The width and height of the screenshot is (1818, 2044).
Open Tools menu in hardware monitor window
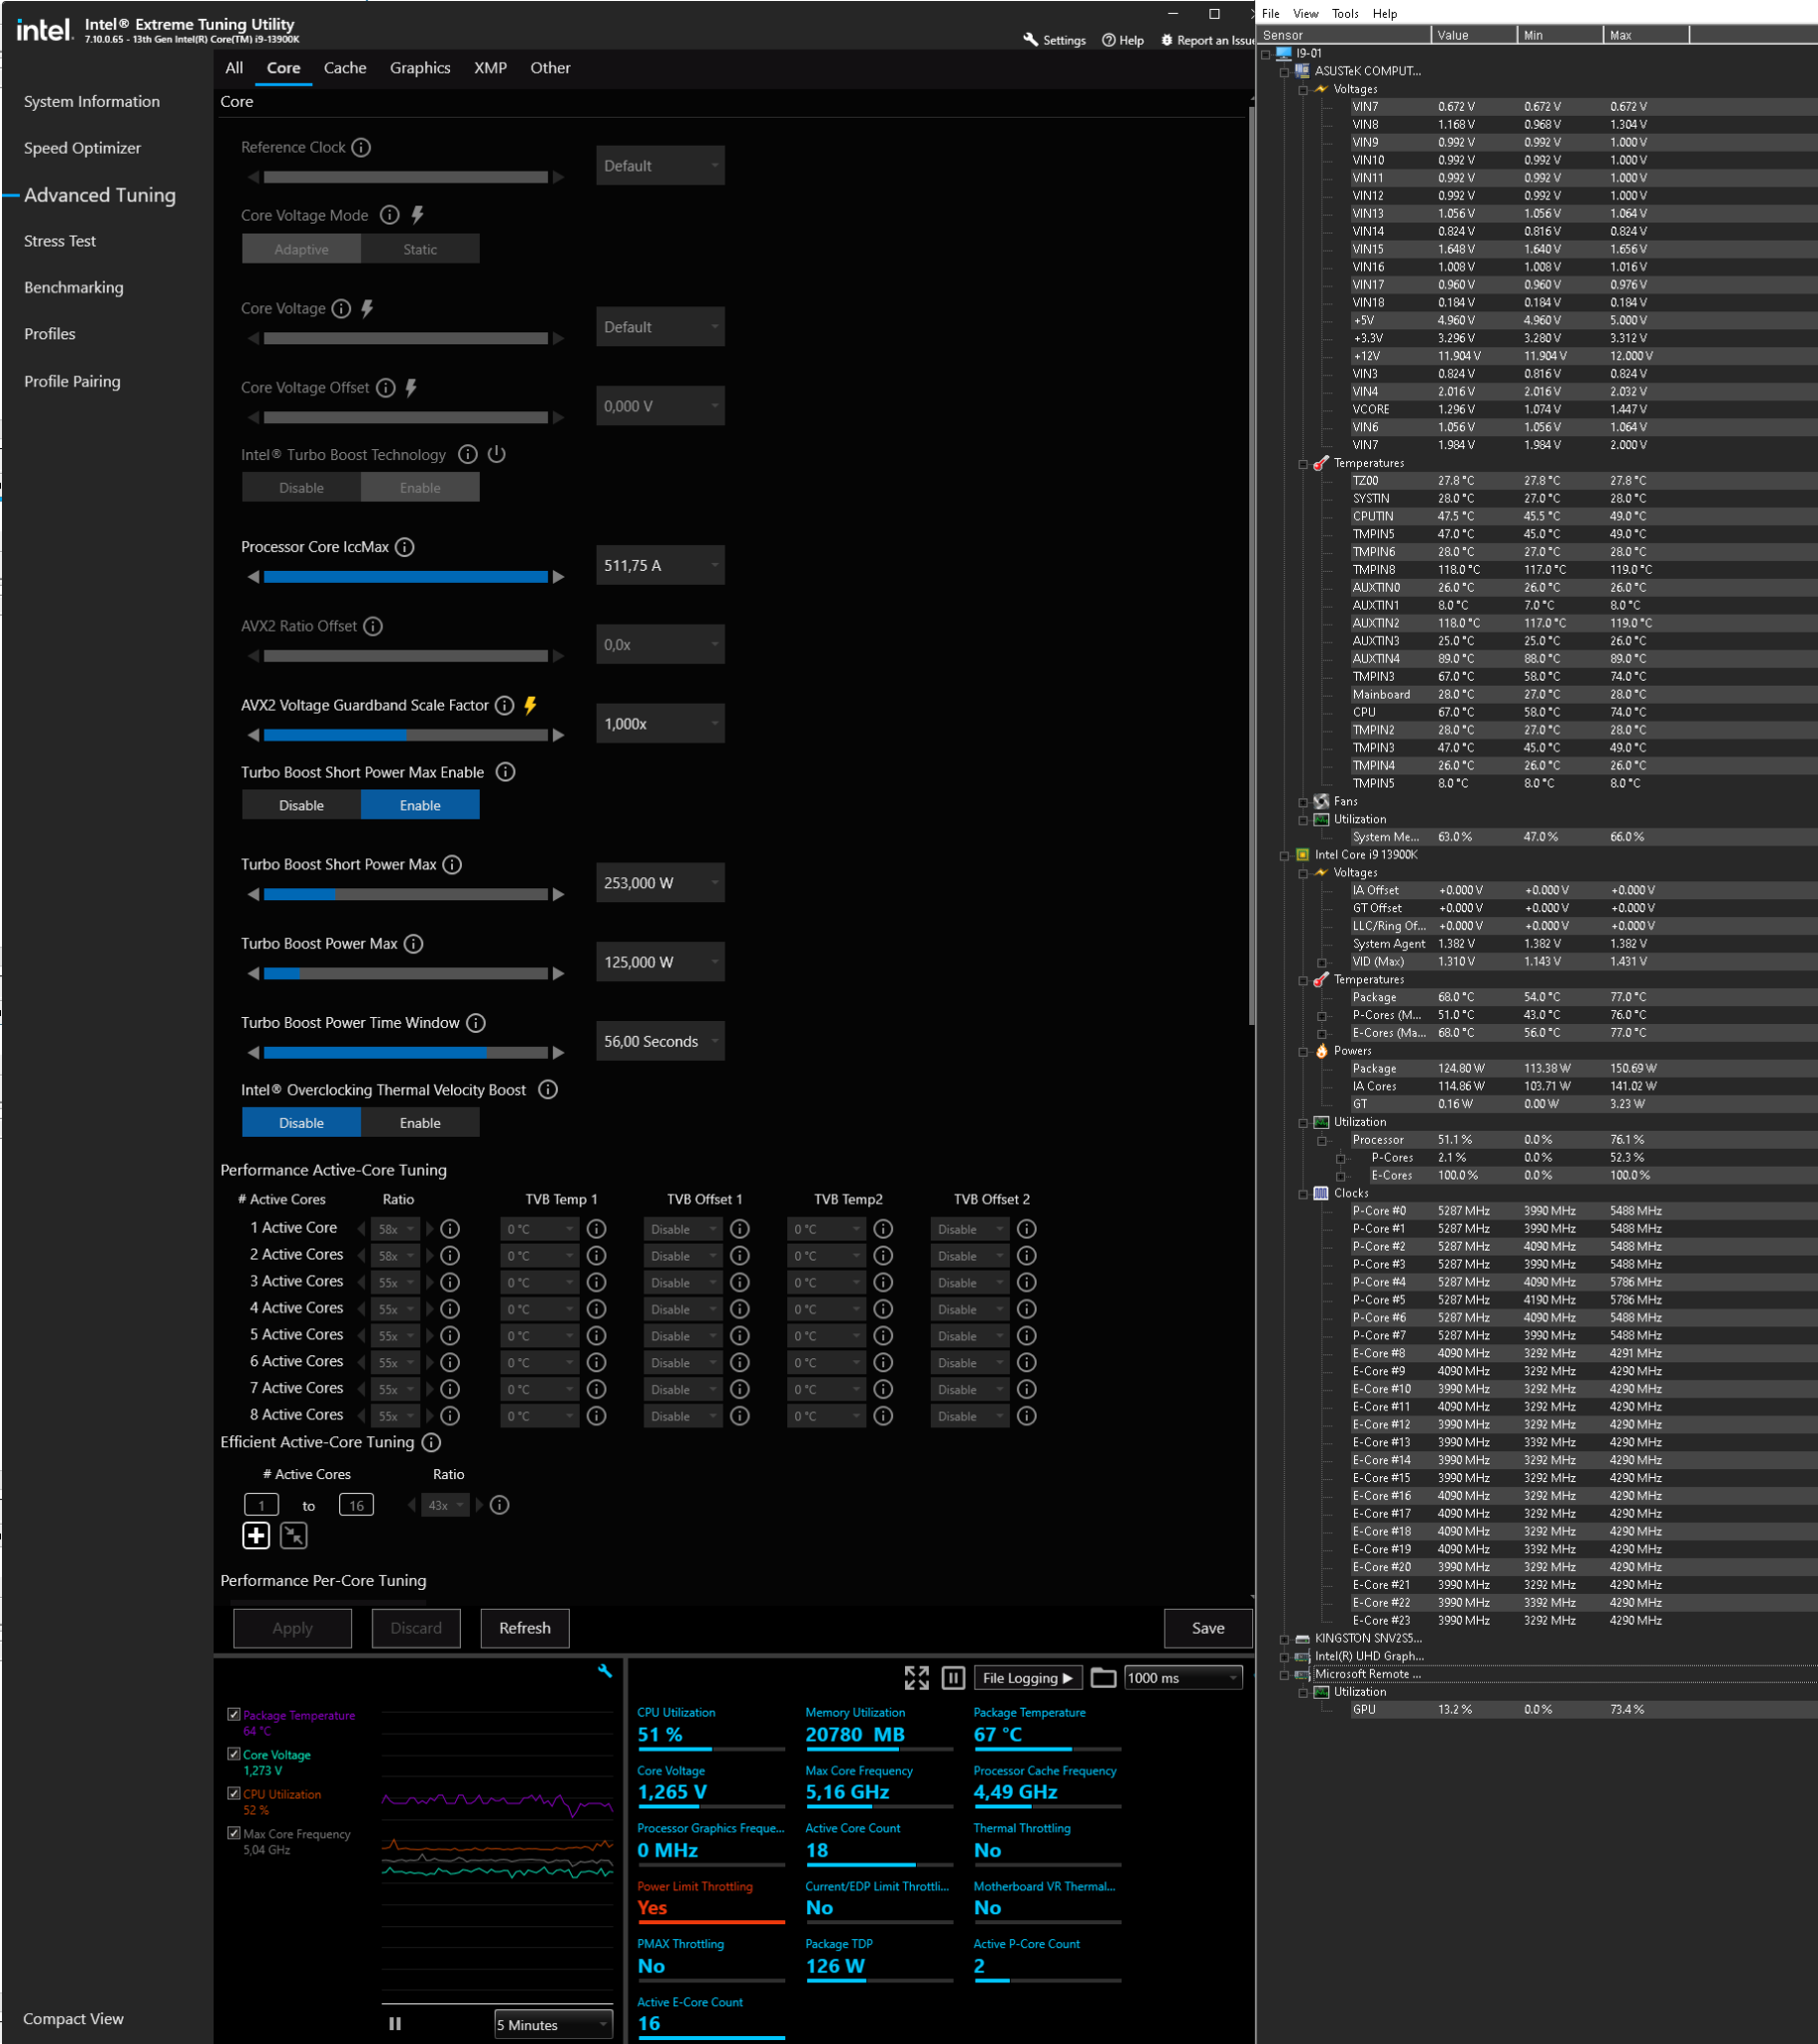1345,14
